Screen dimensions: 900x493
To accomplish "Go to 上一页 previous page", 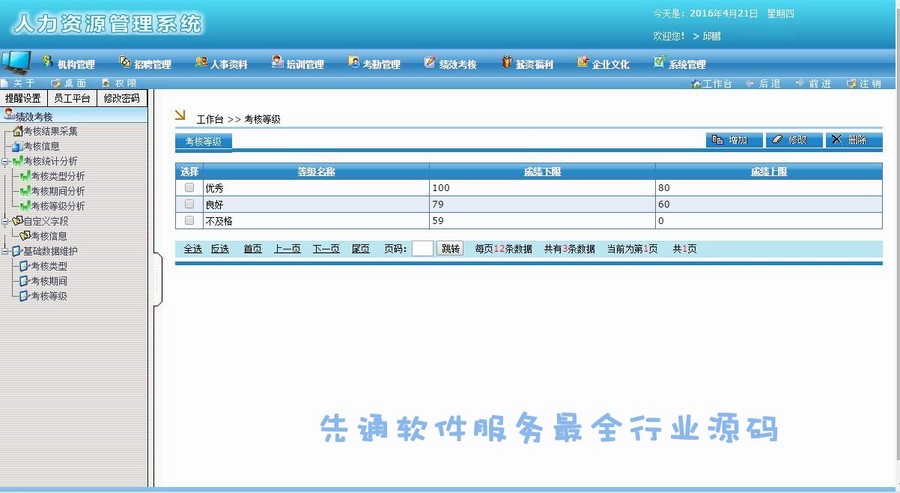I will pyautogui.click(x=287, y=249).
